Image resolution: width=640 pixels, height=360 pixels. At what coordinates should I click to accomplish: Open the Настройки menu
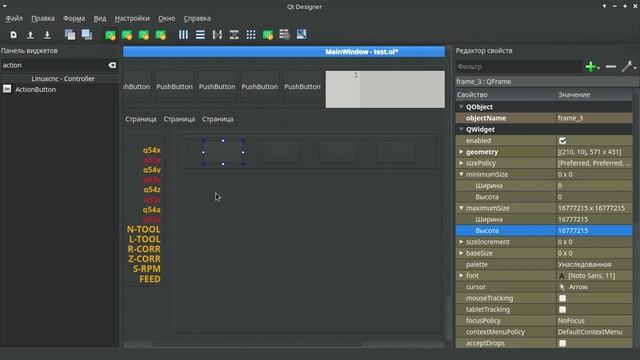[x=132, y=18]
